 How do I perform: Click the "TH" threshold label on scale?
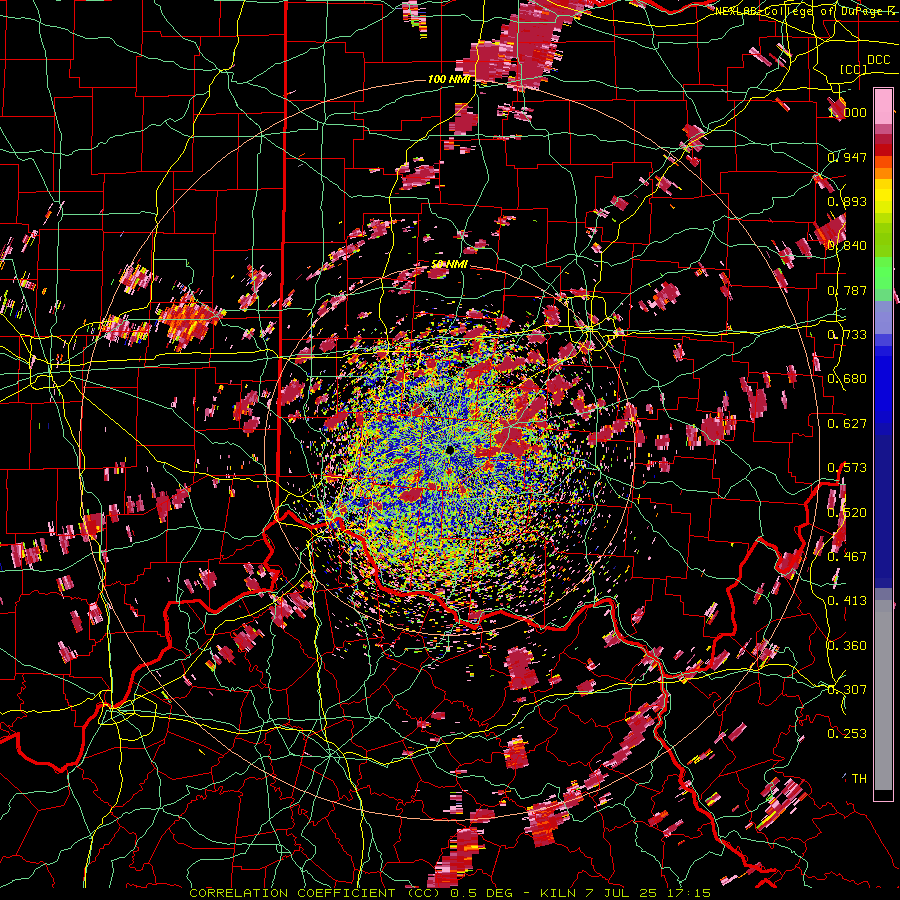(859, 779)
